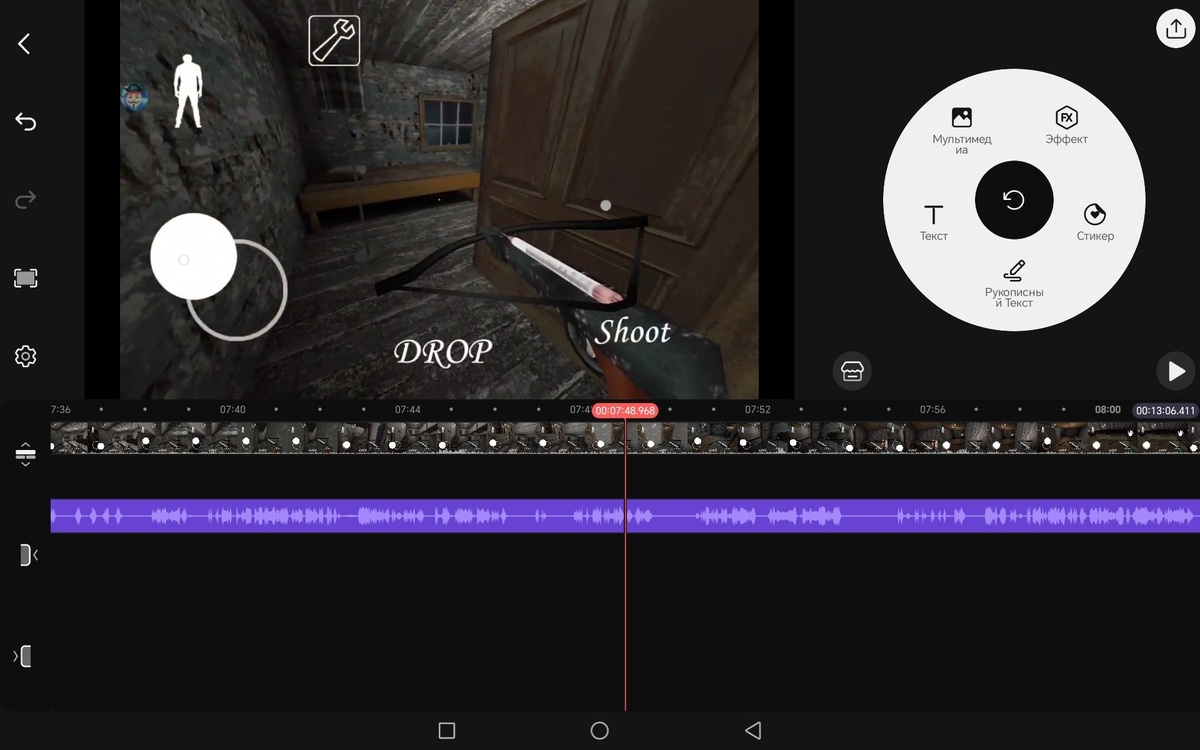
Task: Undo the last edit
Action: 25,122
